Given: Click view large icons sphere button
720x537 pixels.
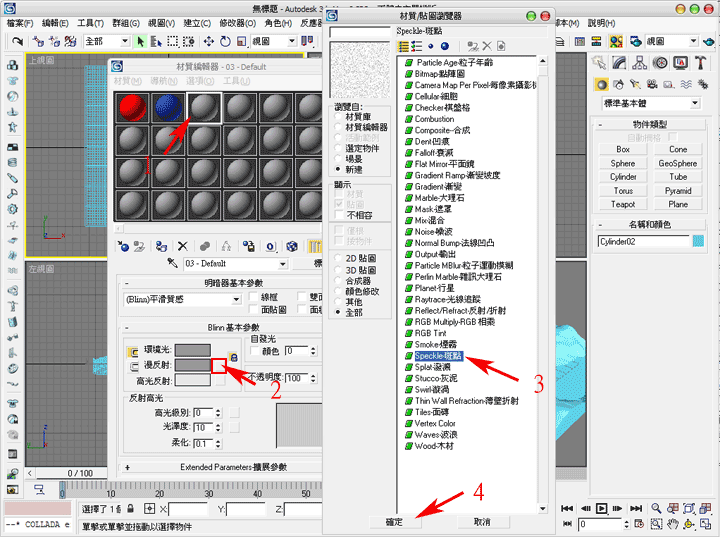Looking at the screenshot, I should point(444,46).
